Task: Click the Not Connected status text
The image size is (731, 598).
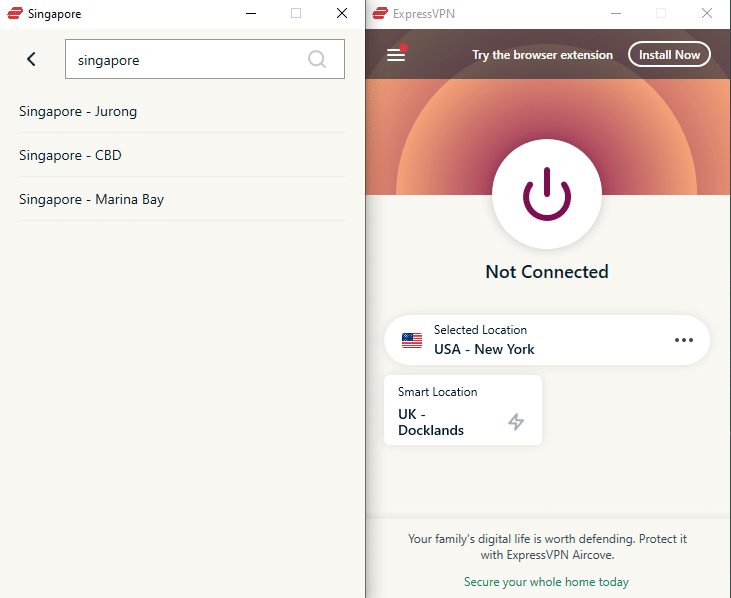Action: (547, 272)
